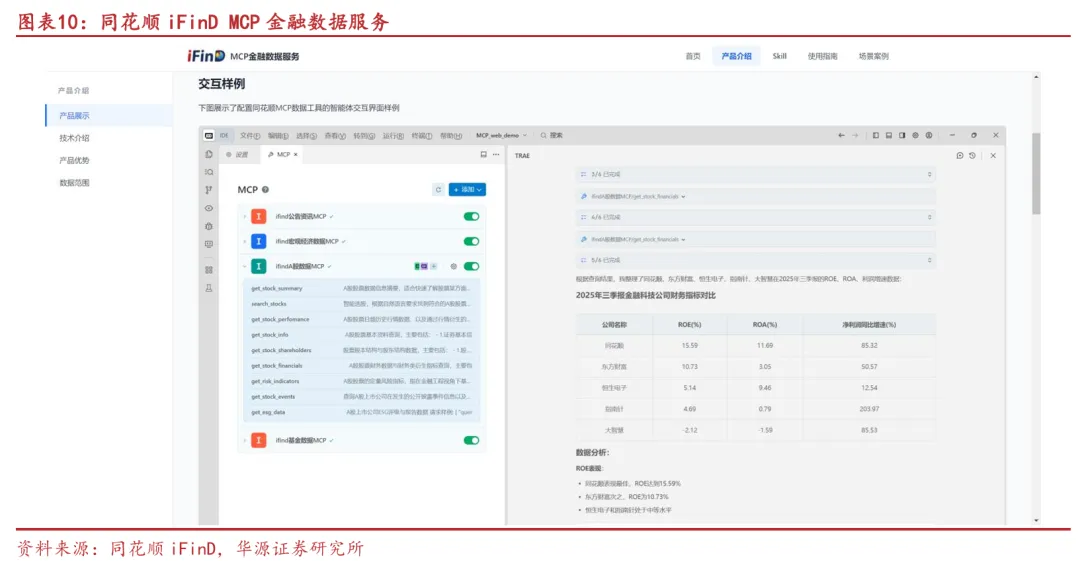Disable the ifindA股数据MCP toggle
Screen dimensions: 1080x561
471,266
